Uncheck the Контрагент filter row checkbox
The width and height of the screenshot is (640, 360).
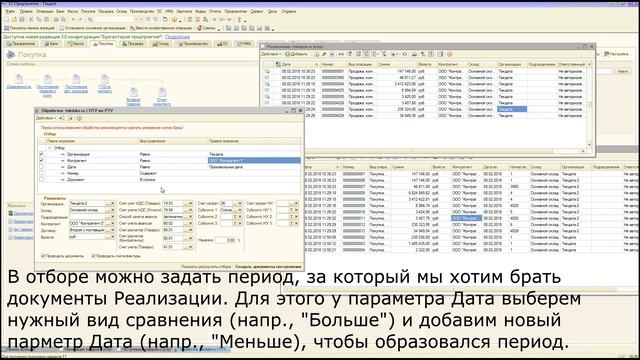41,160
